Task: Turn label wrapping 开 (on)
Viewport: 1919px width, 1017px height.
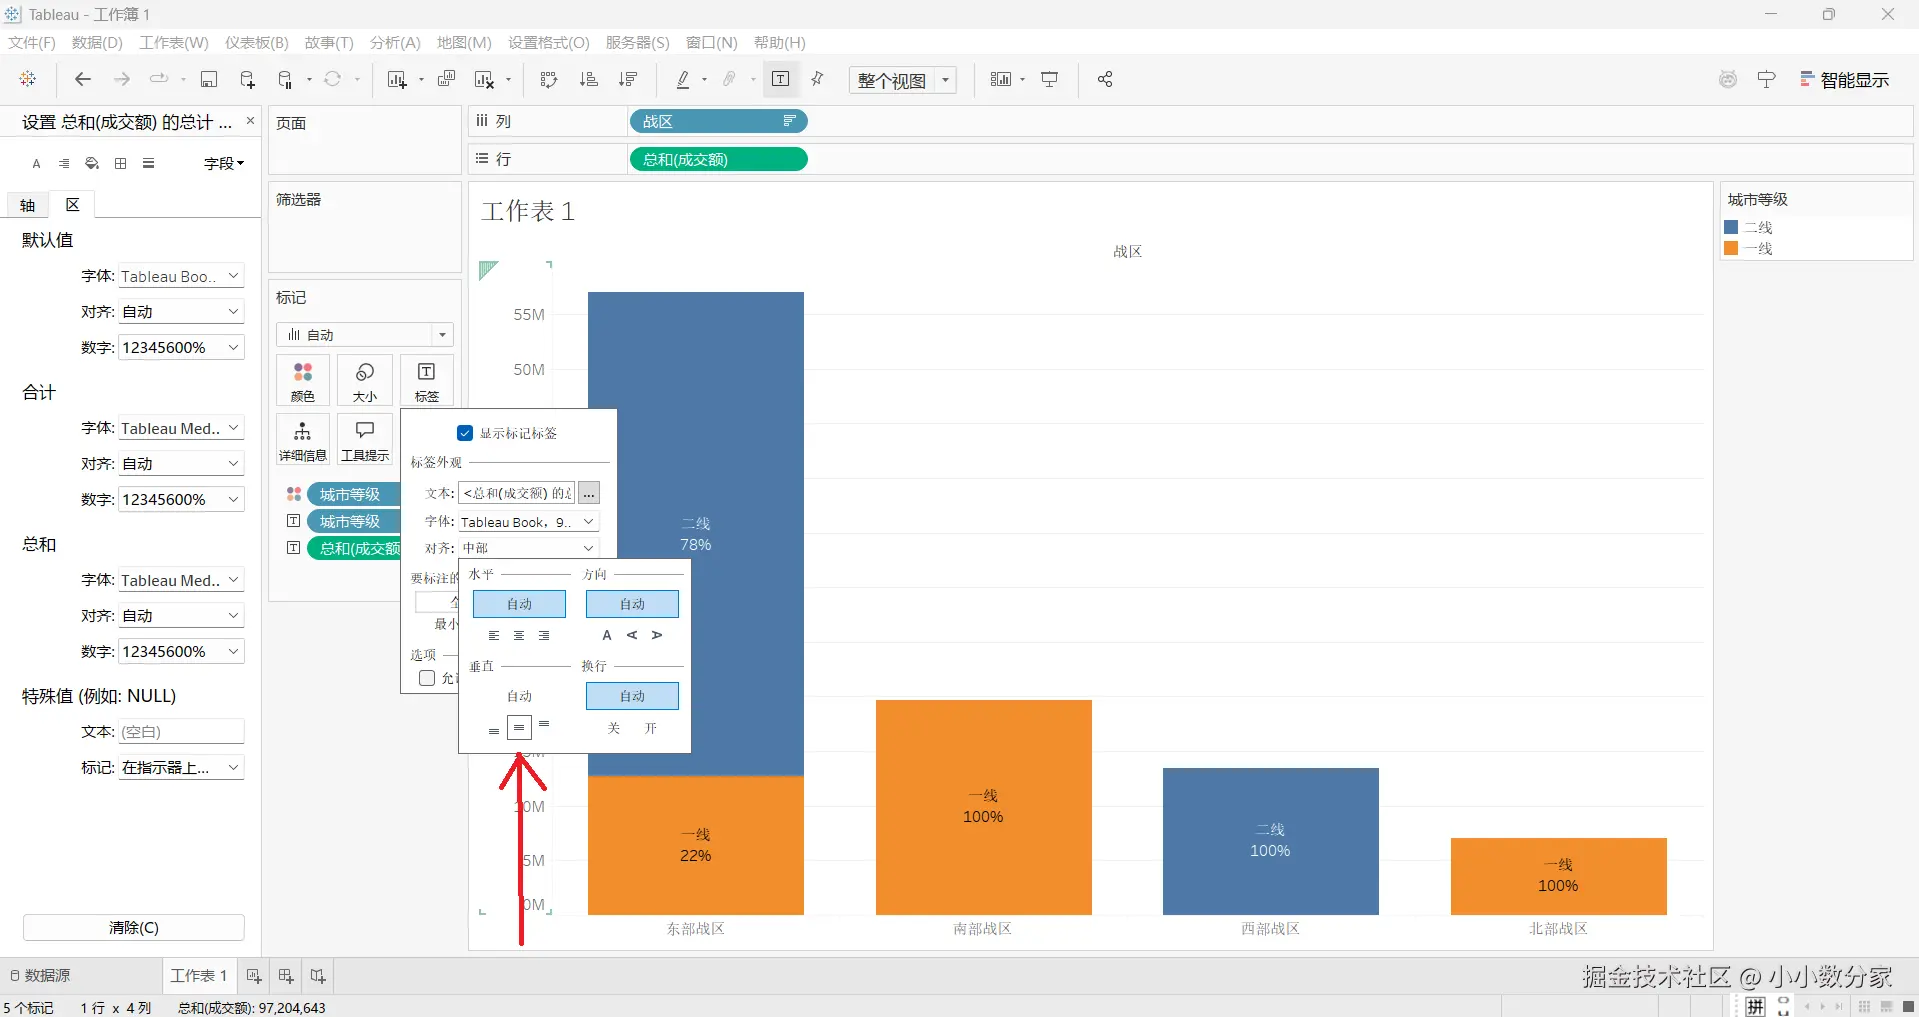Action: click(651, 728)
